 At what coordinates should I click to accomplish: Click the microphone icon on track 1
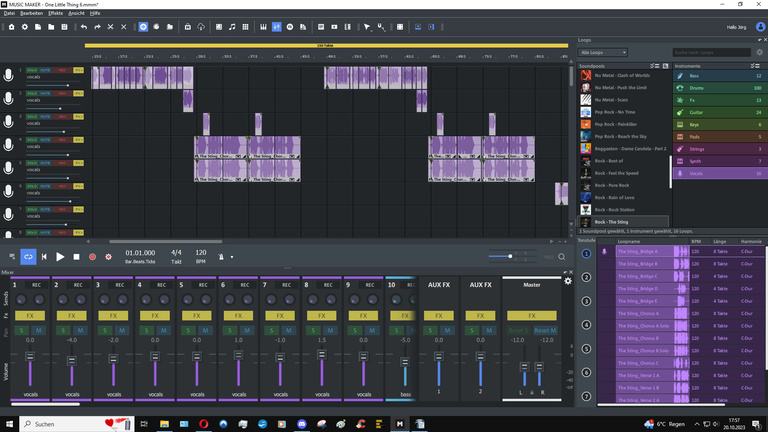[9, 74]
